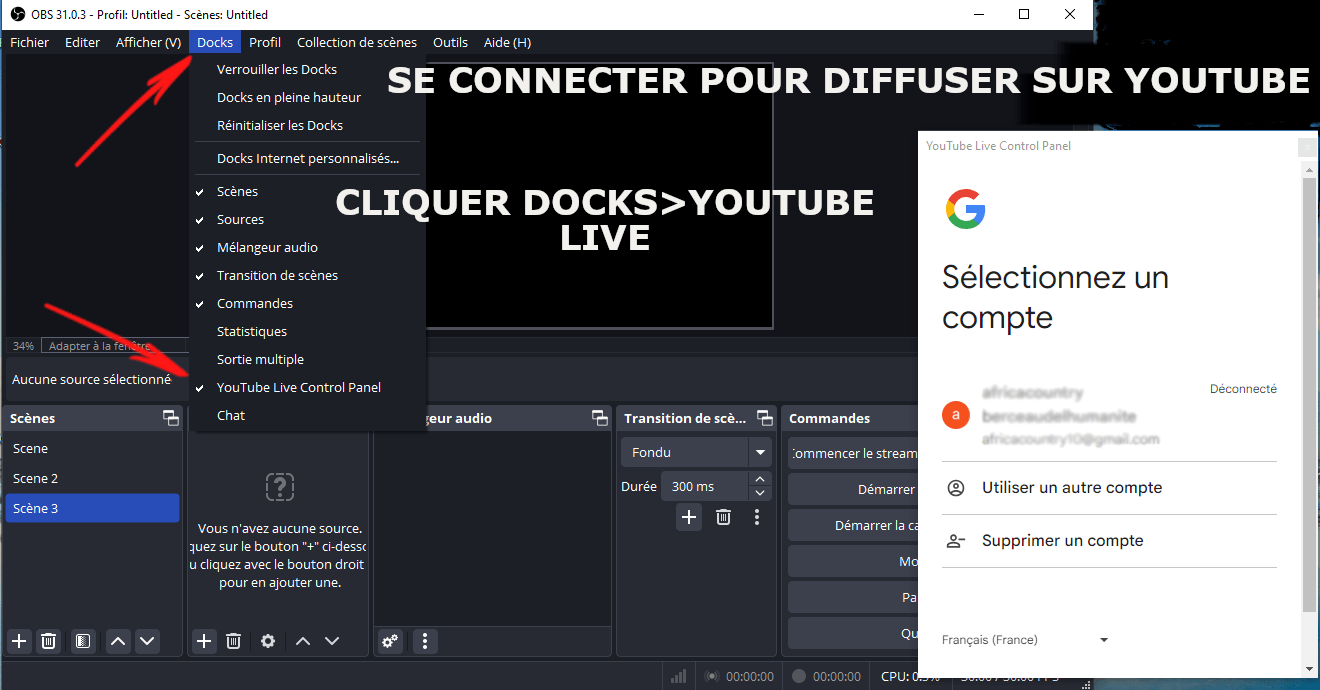Open the Outils menu

(451, 42)
